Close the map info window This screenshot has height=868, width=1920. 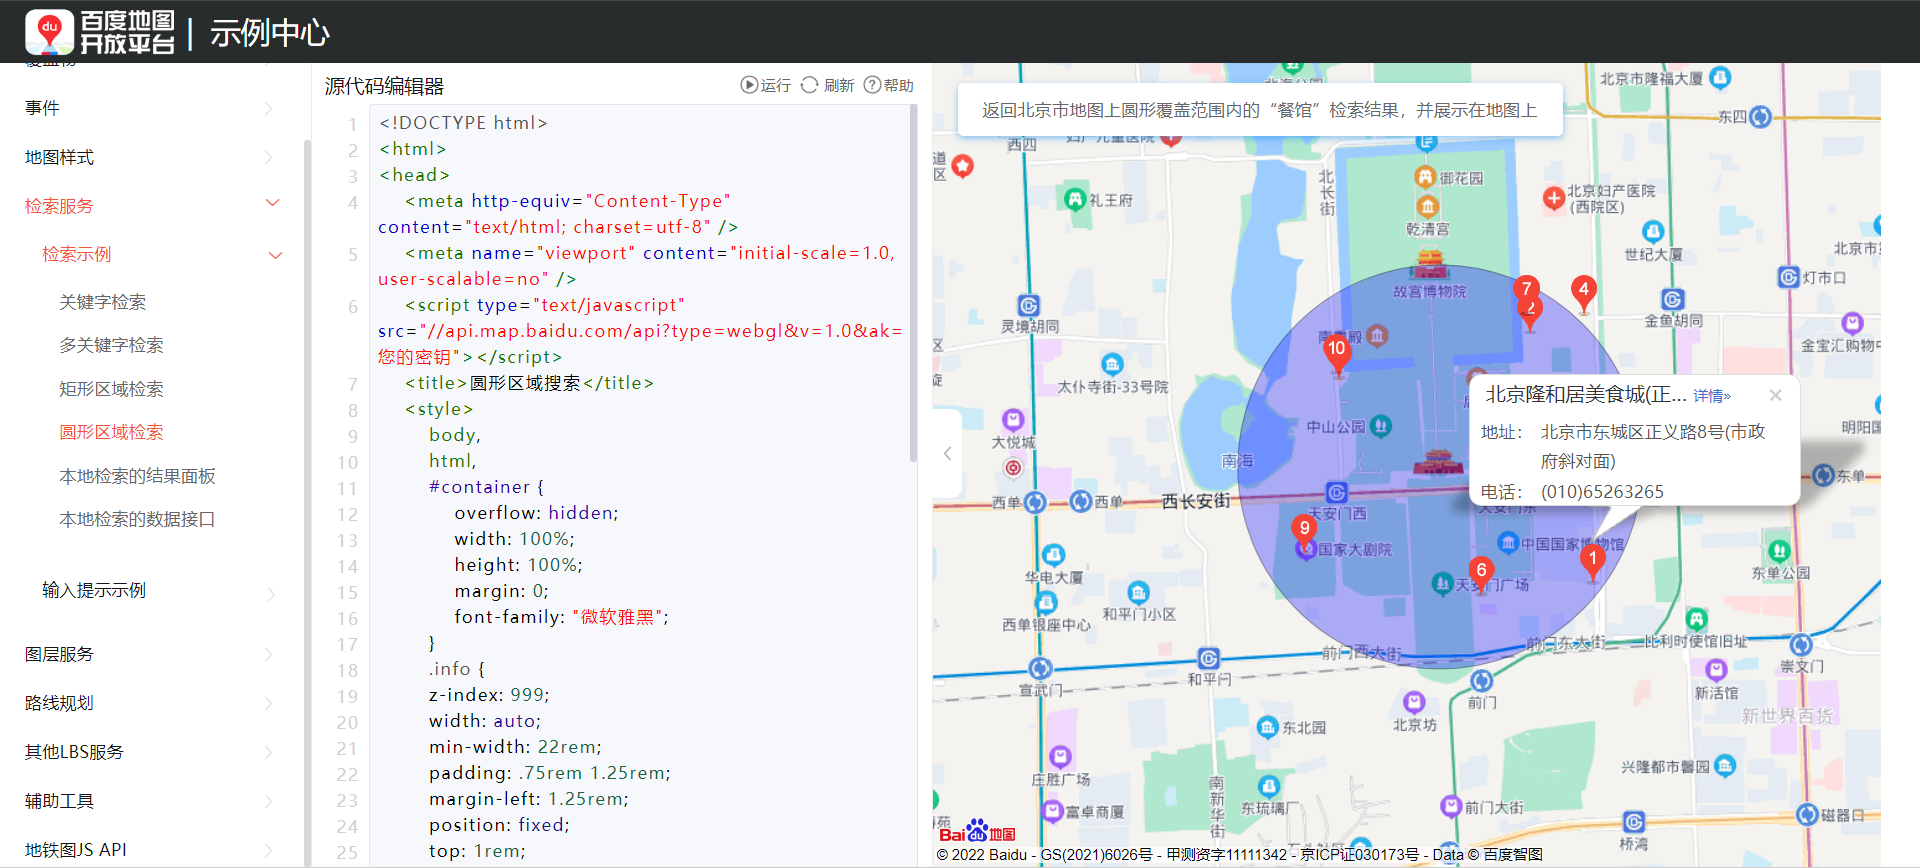[x=1775, y=395]
